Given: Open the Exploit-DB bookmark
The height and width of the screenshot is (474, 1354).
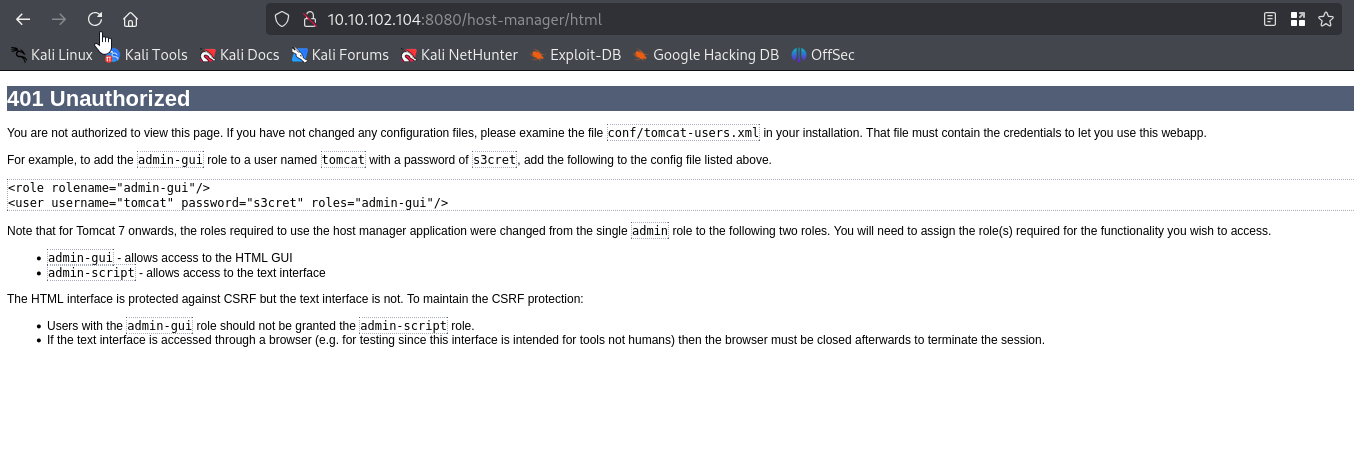Looking at the screenshot, I should (576, 55).
